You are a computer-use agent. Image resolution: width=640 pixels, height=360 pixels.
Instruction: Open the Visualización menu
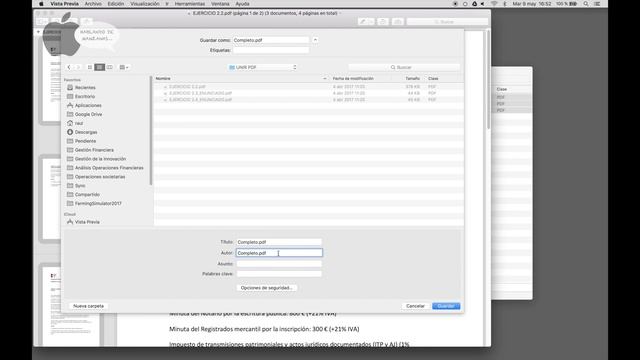pyautogui.click(x=145, y=4)
